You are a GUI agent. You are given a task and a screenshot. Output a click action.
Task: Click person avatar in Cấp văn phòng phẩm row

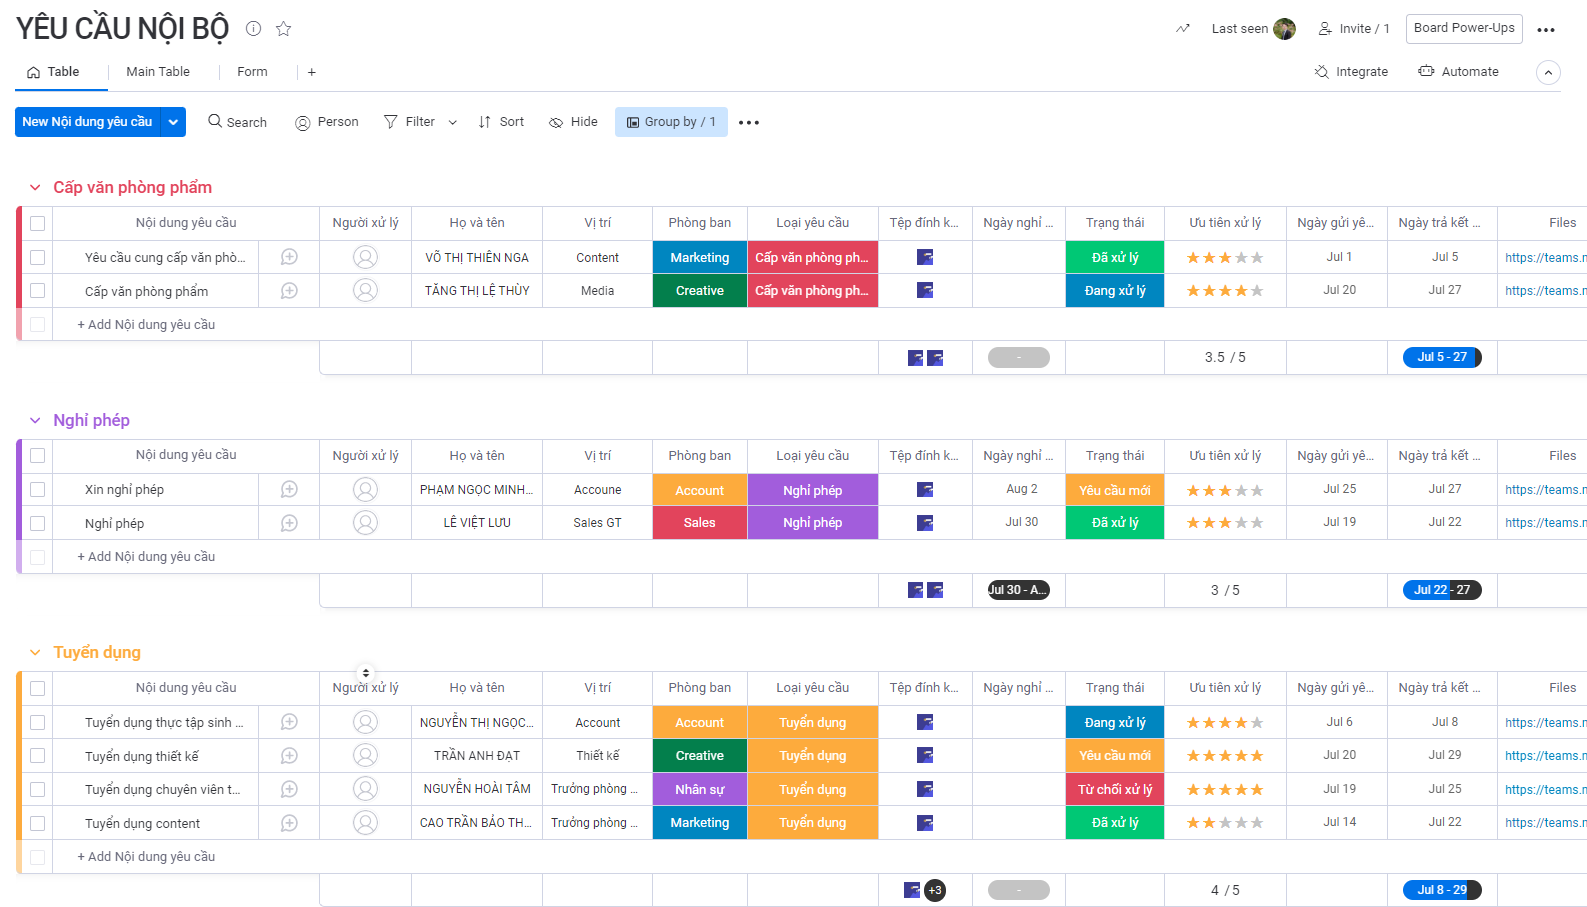tap(366, 291)
